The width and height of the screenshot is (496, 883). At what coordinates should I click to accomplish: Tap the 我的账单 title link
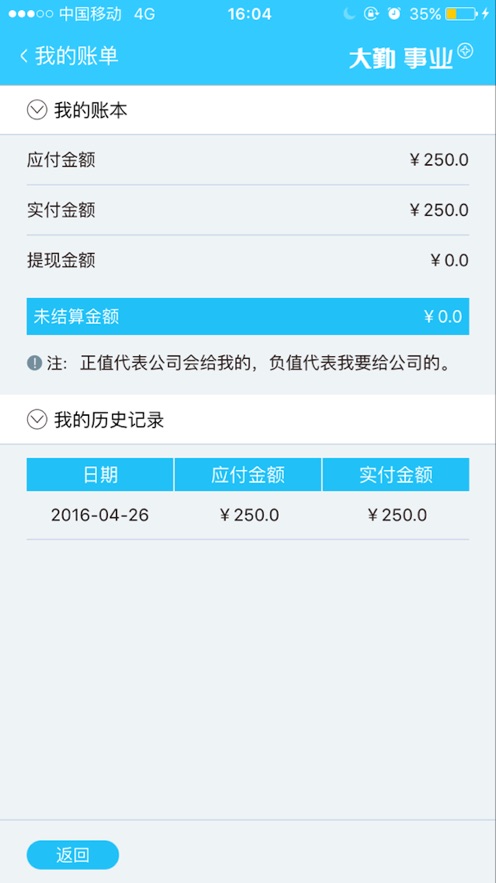coord(77,56)
